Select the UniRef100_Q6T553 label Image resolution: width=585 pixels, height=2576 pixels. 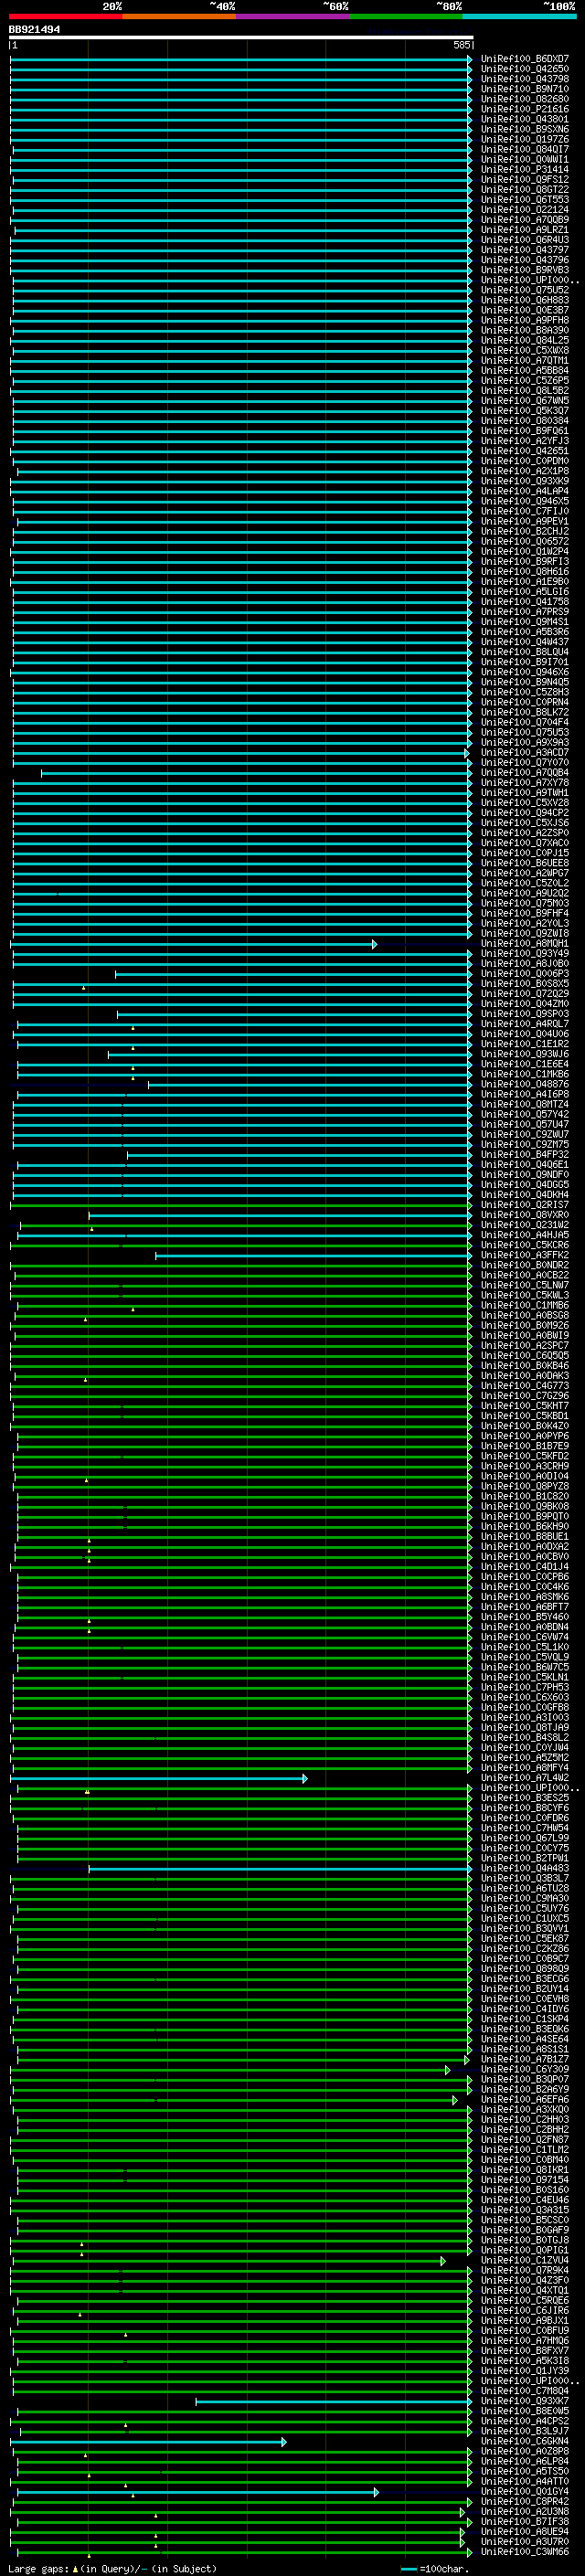(525, 200)
